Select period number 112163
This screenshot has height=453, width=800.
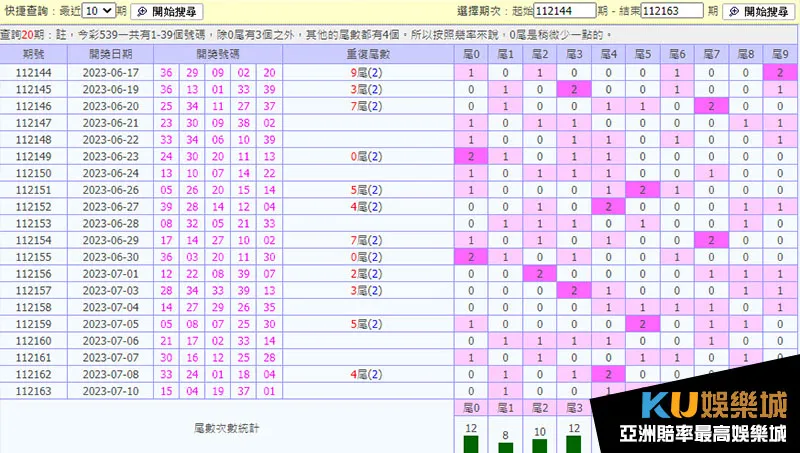34,391
